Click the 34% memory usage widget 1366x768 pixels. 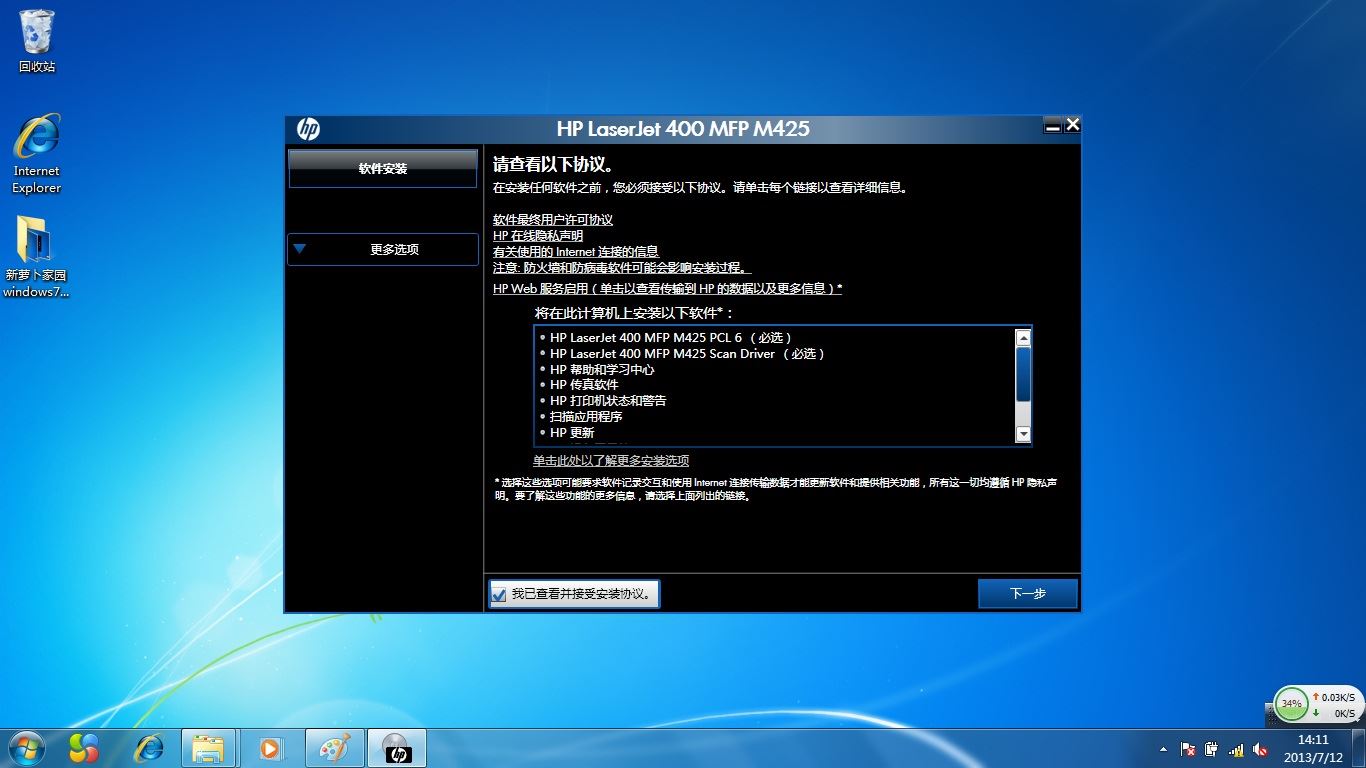pyautogui.click(x=1292, y=703)
